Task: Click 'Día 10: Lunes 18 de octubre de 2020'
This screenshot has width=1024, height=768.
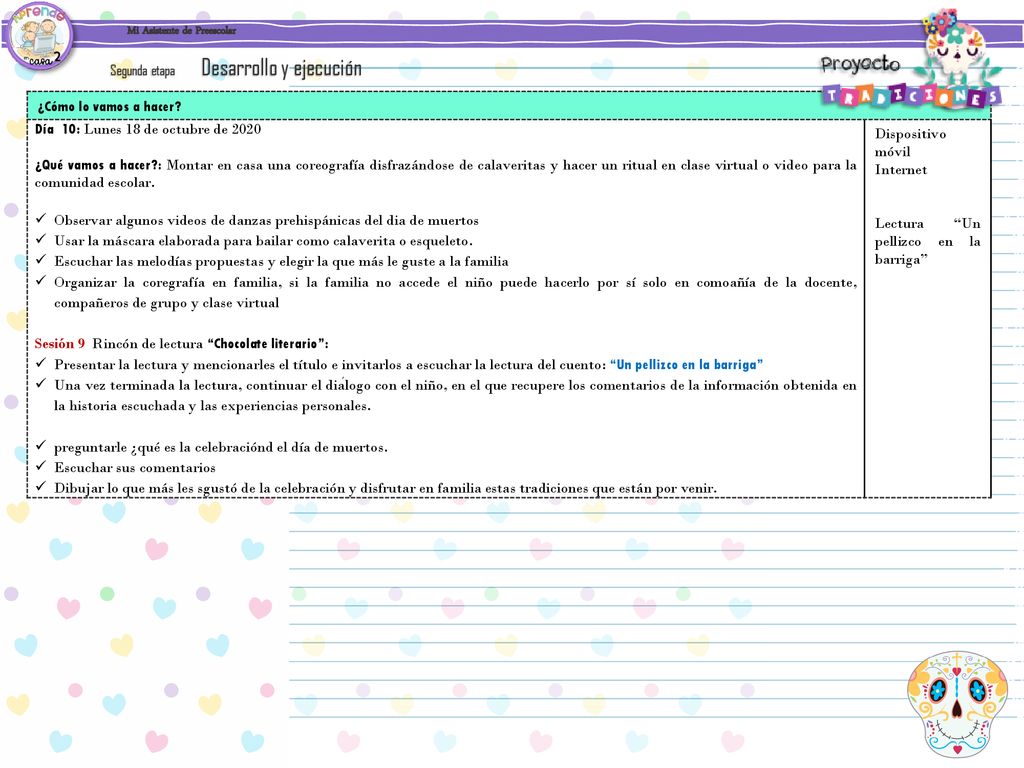Action: tap(148, 129)
